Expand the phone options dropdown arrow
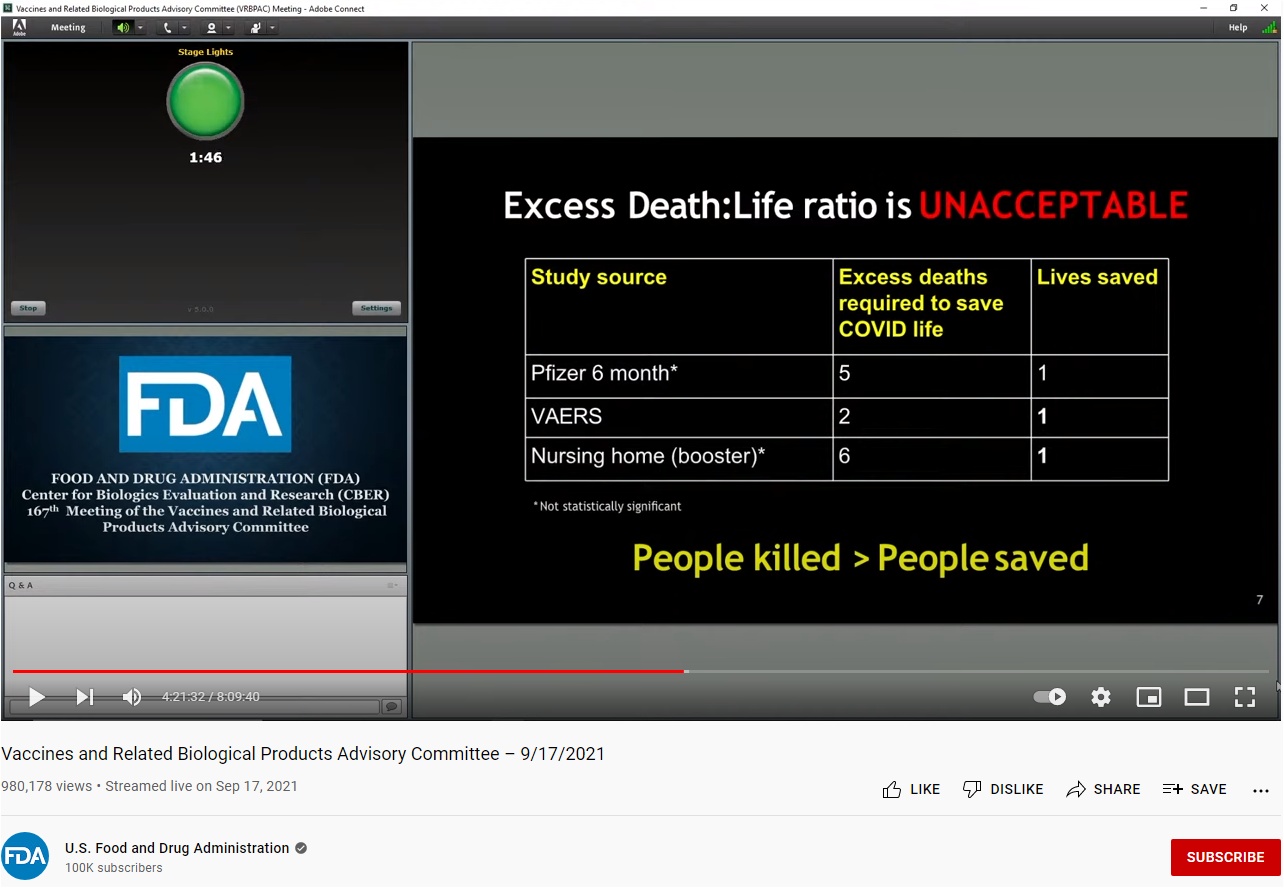1284x888 pixels. pos(185,28)
